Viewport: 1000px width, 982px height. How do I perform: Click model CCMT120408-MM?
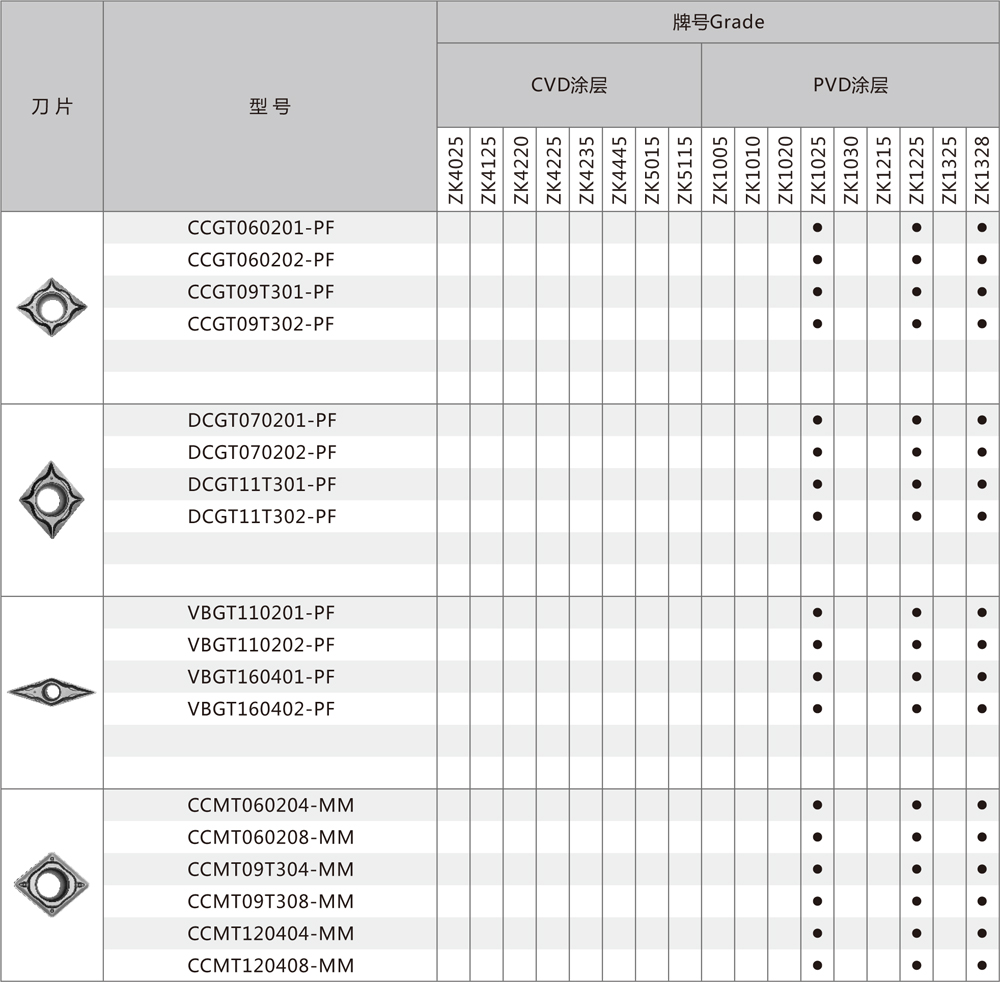click(x=270, y=965)
